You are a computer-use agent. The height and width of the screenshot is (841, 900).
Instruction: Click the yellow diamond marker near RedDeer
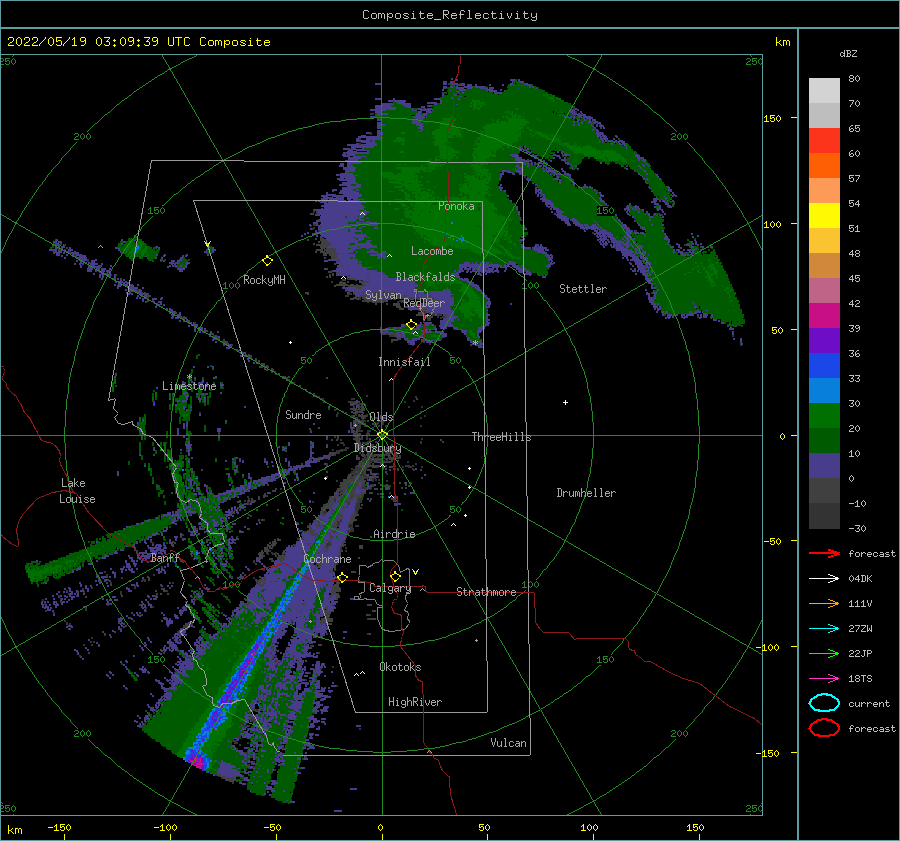pos(411,325)
